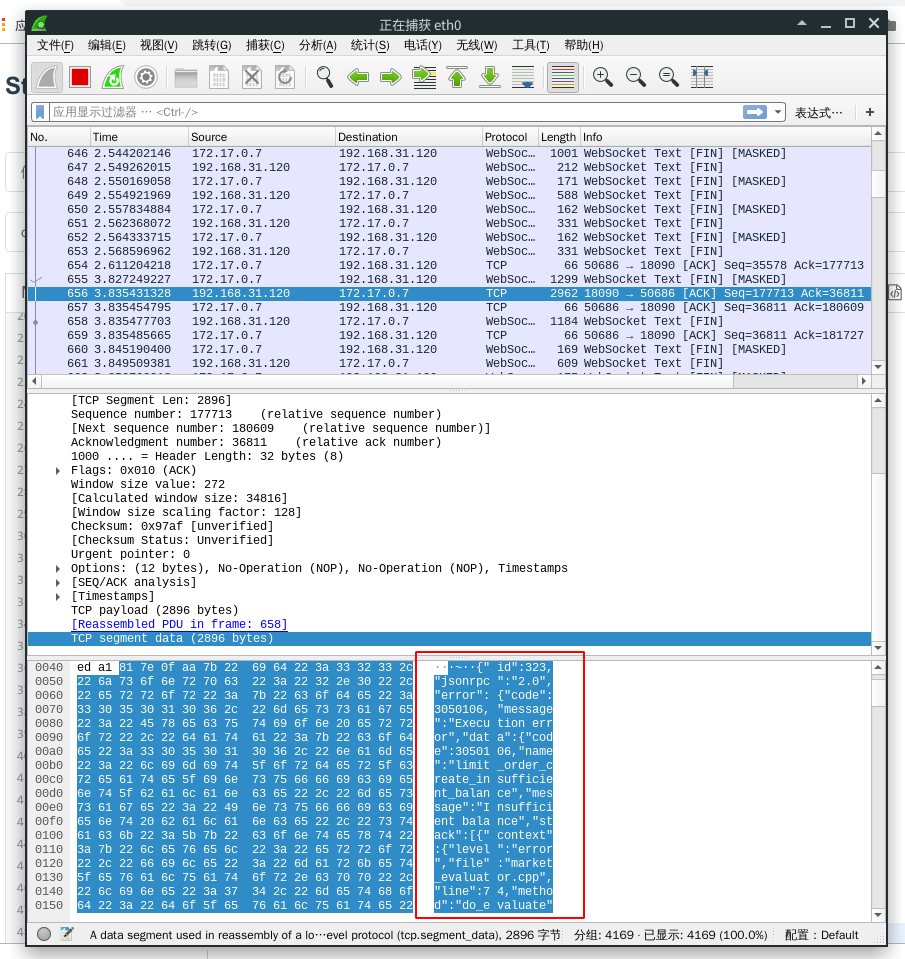Go forward to next packet green right arrow

[x=391, y=78]
